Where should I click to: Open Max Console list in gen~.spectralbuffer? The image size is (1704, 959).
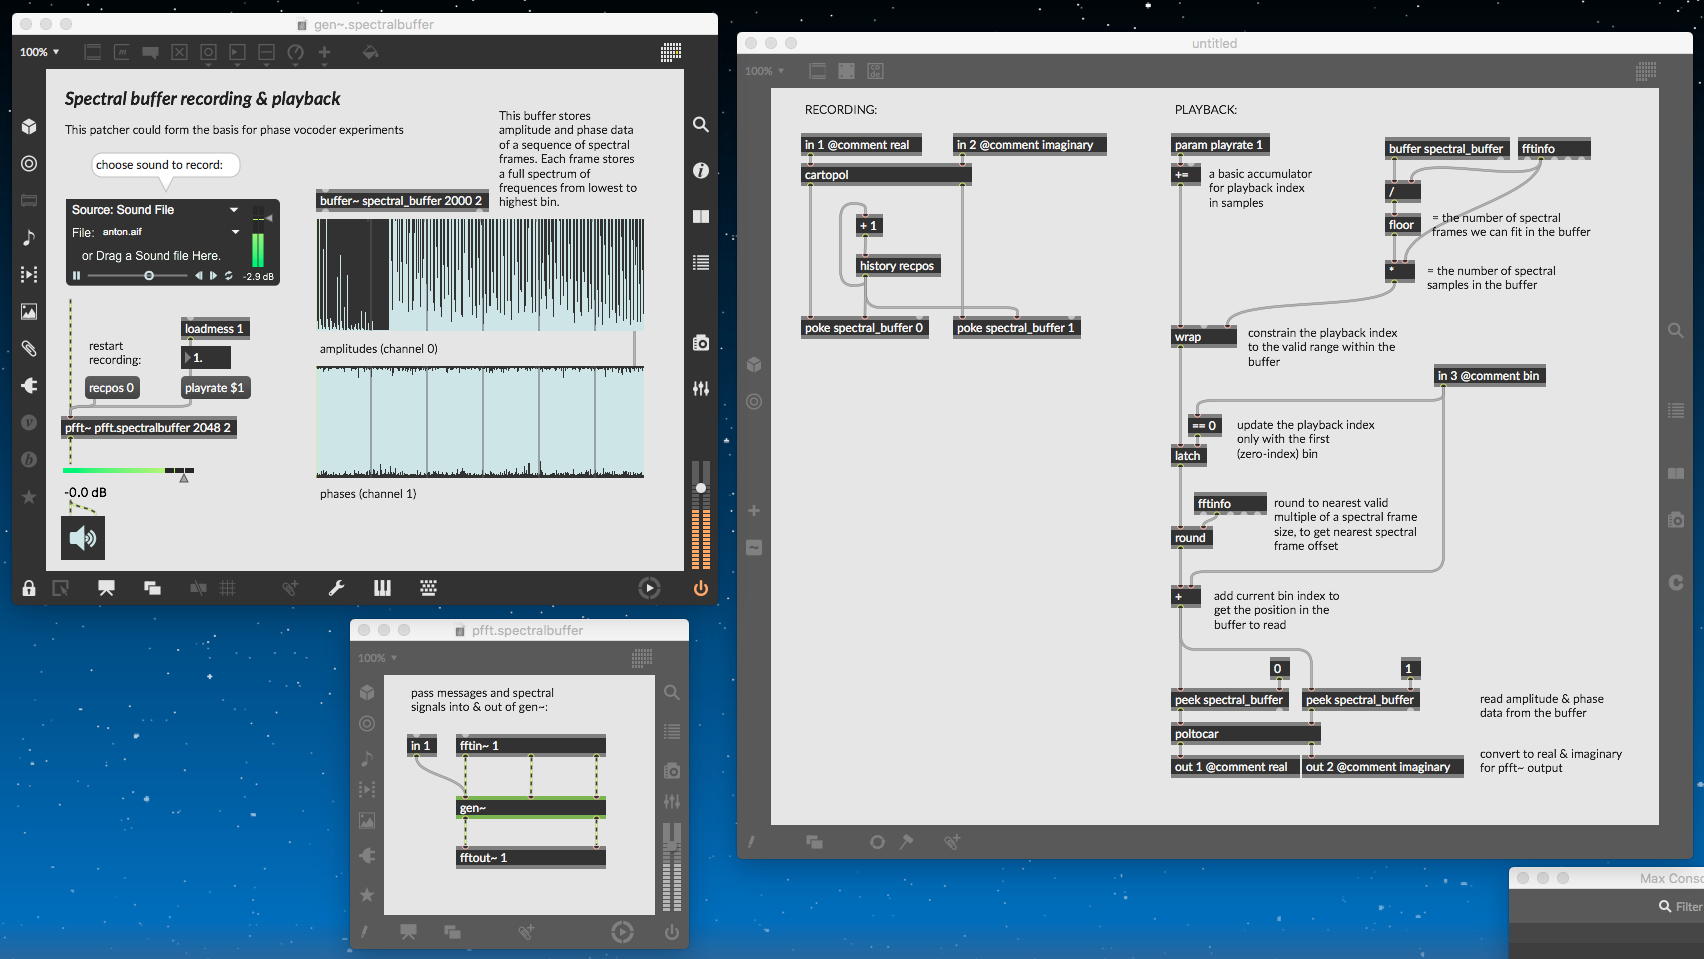(701, 262)
